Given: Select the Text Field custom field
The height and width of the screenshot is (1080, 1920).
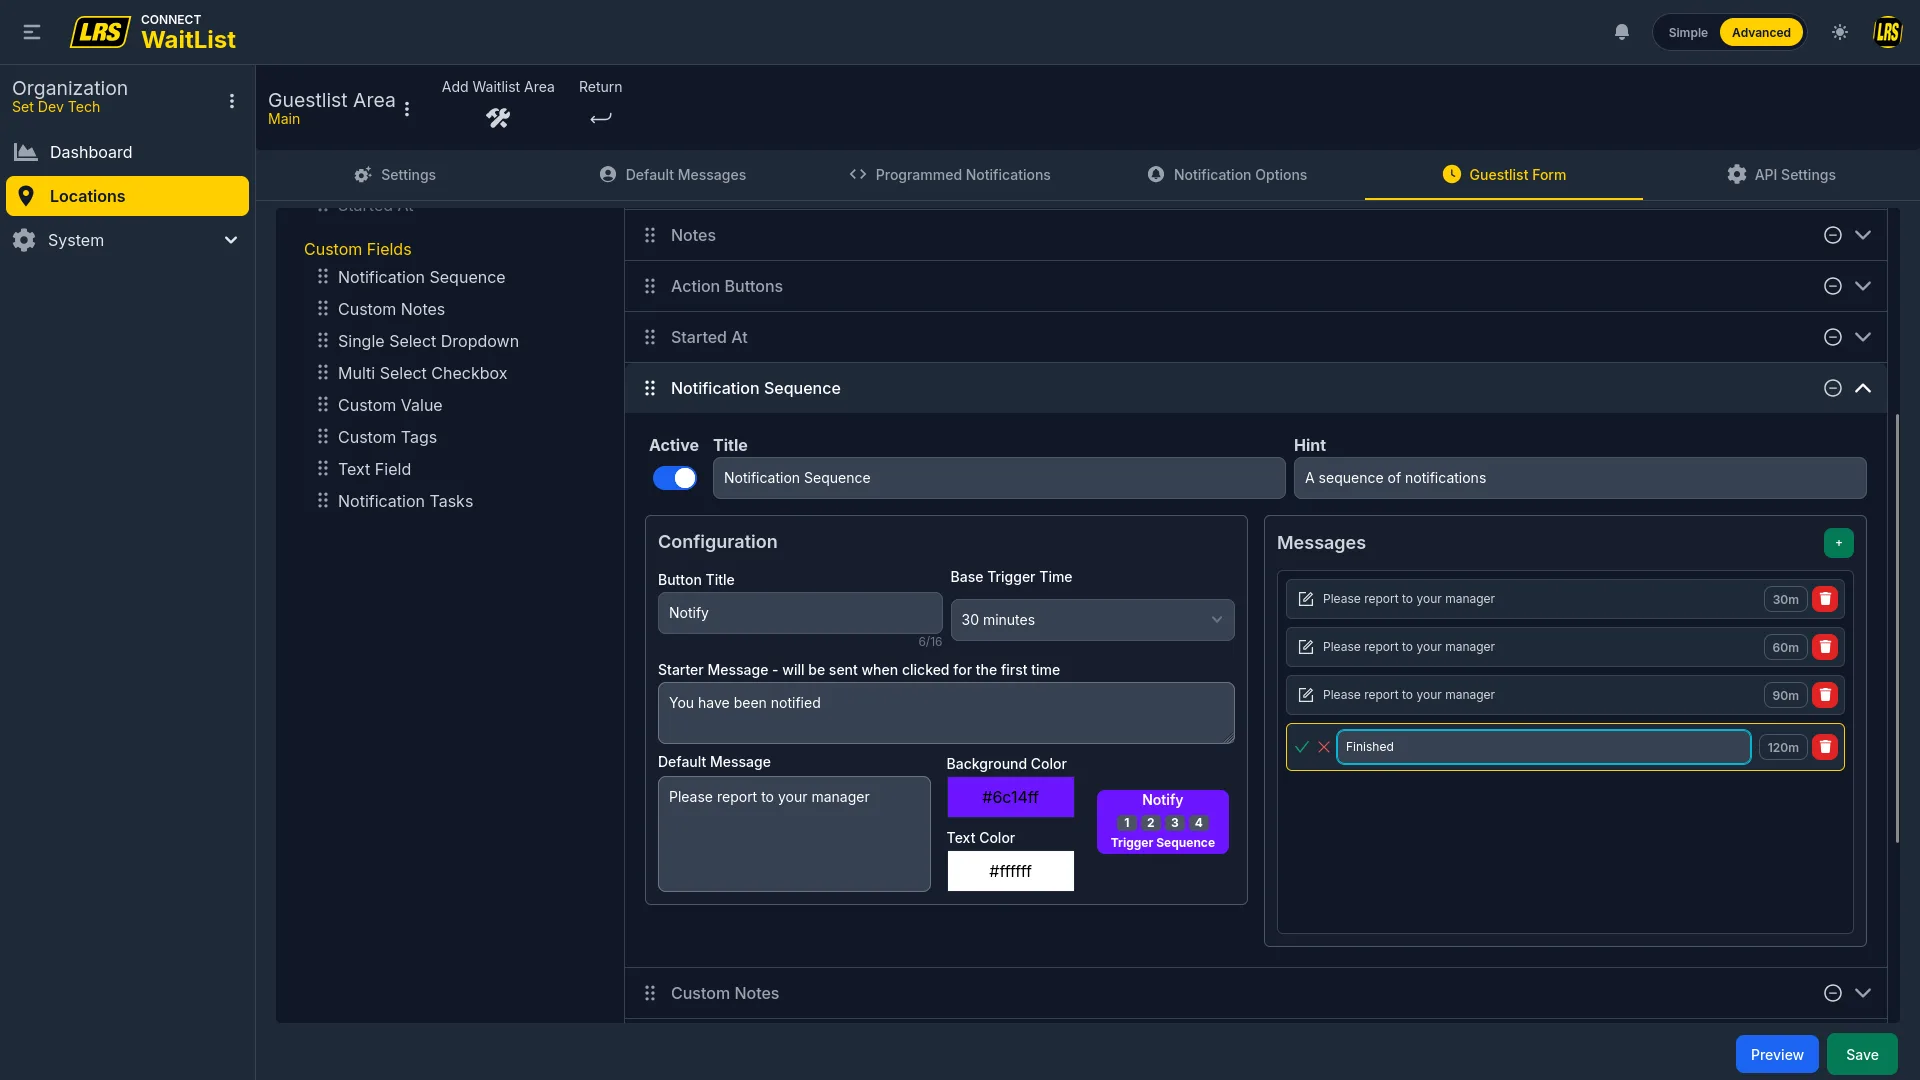Looking at the screenshot, I should point(374,469).
